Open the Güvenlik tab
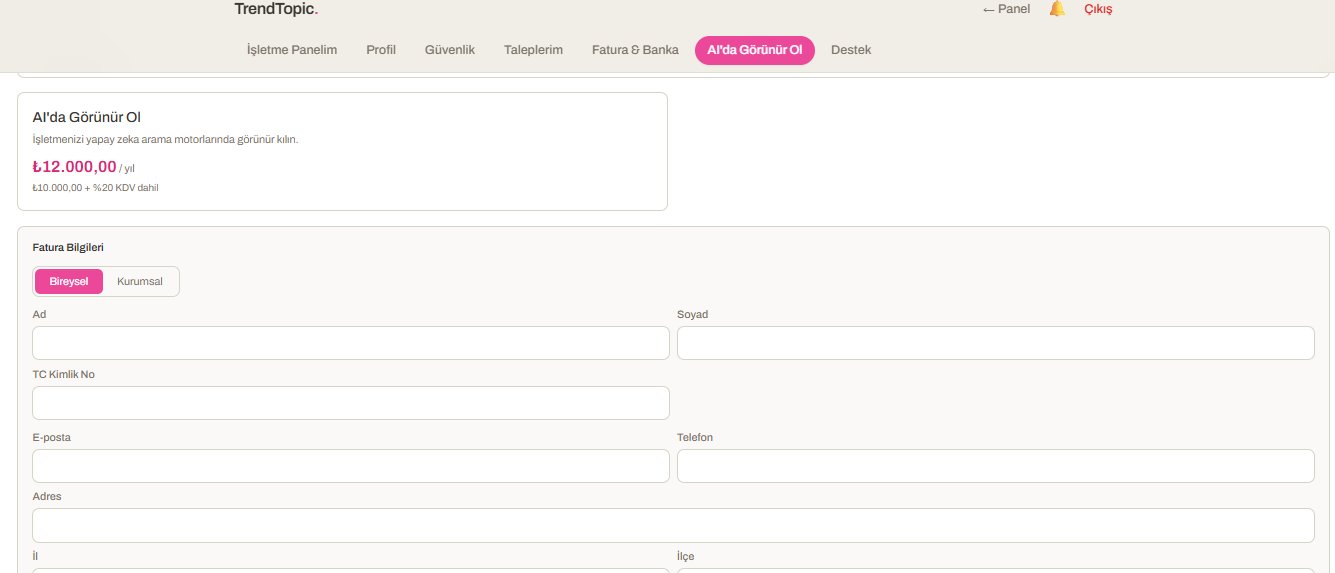Screen dimensions: 1335x573 click(450, 50)
